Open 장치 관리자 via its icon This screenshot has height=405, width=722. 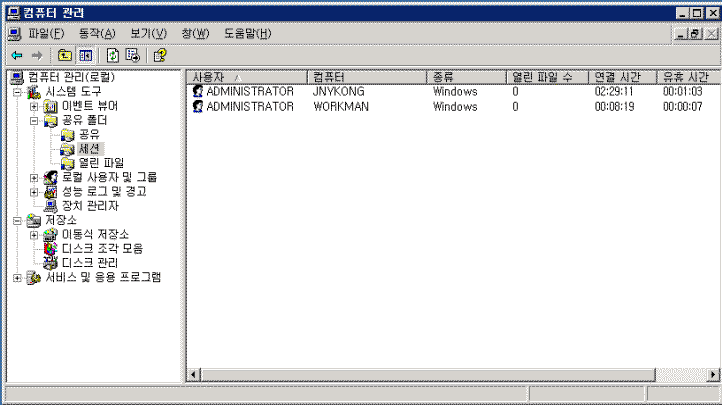point(50,206)
